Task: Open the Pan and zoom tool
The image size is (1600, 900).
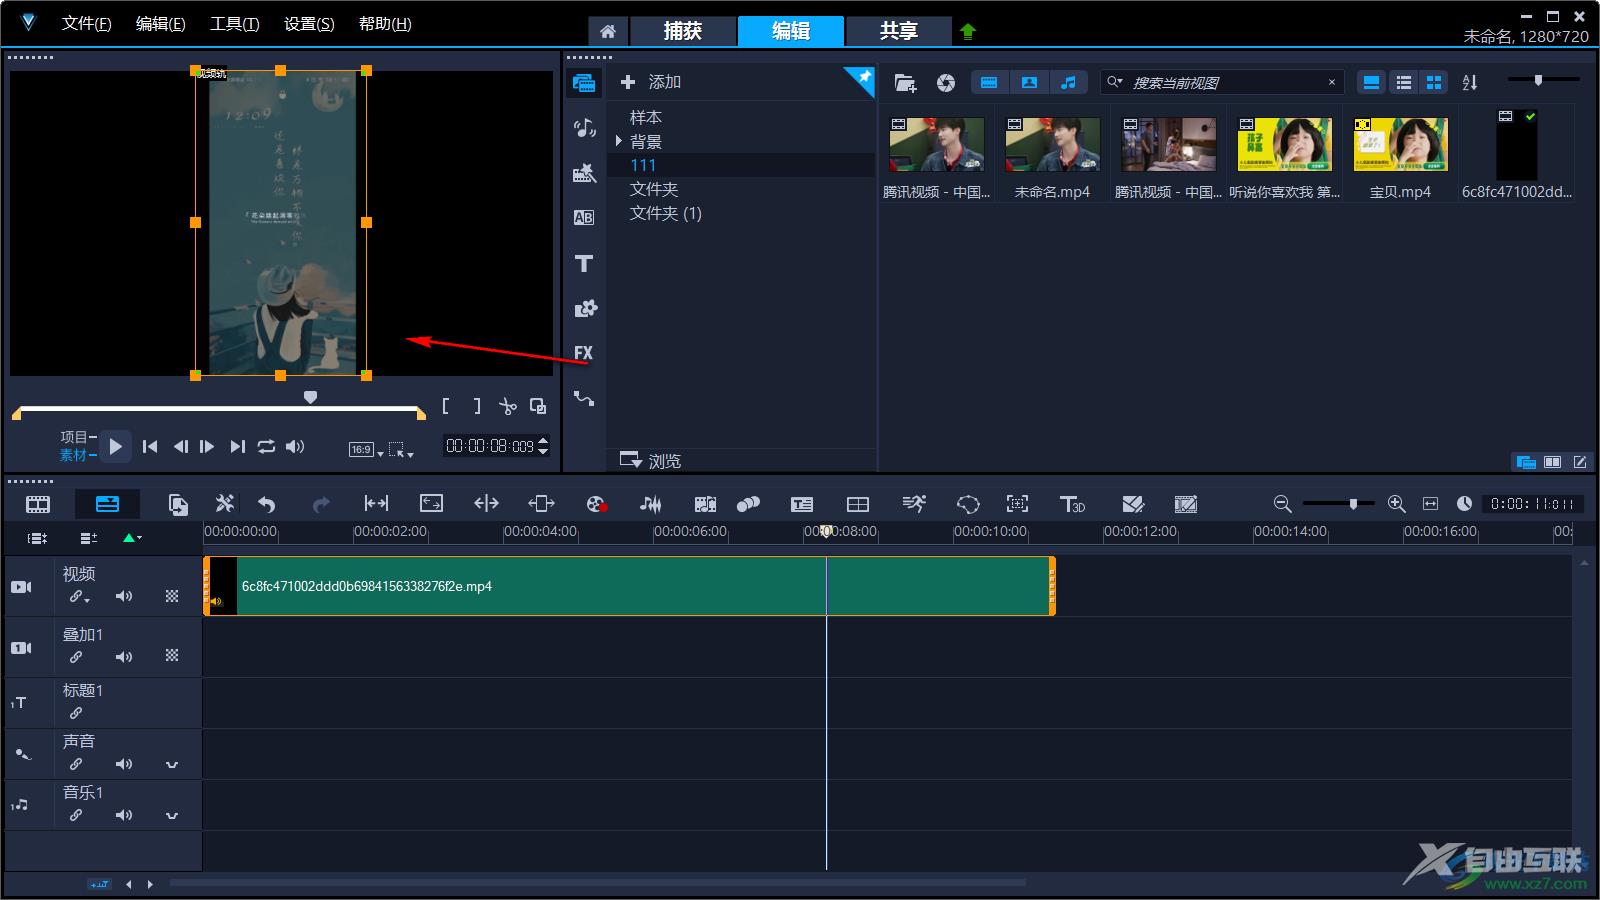Action: click(1017, 504)
